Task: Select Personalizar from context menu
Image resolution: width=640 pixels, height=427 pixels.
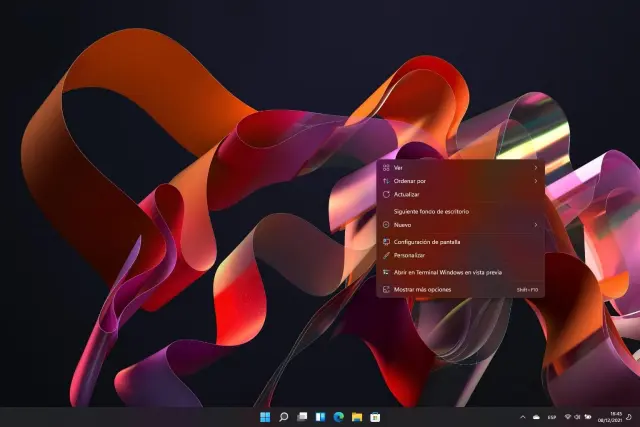Action: (410, 255)
